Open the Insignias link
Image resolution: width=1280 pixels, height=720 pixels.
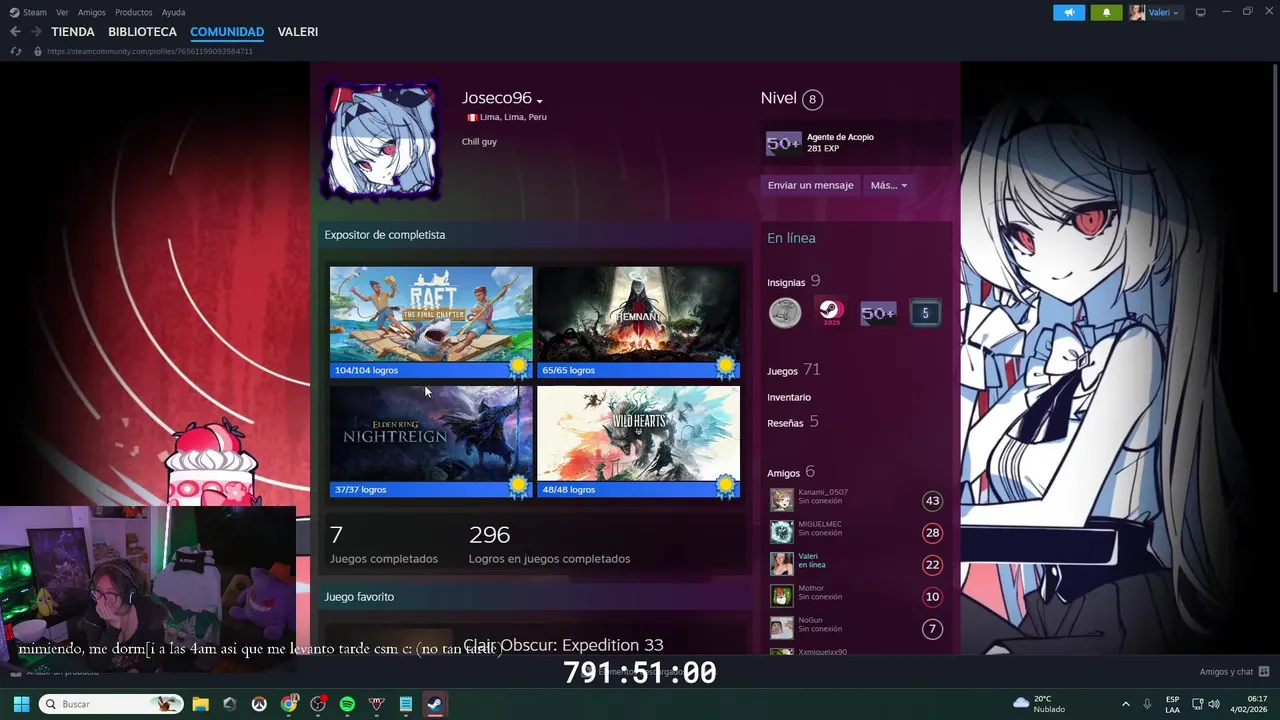(785, 282)
